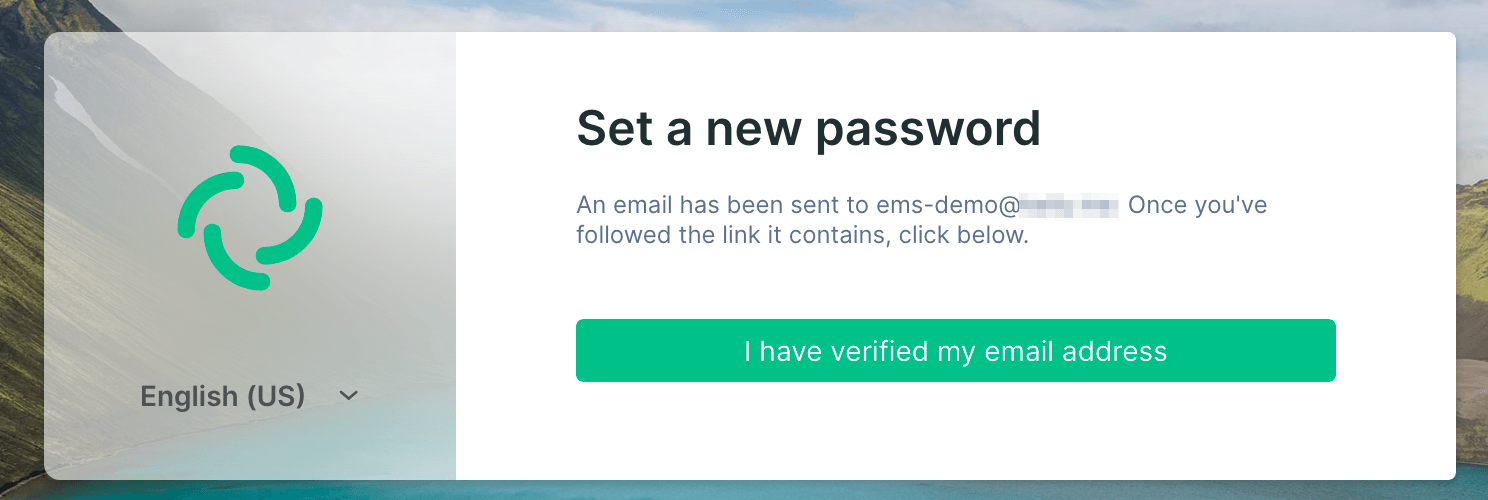Open the English (US) language selector
Screen dimensions: 1488x500
tap(250, 396)
